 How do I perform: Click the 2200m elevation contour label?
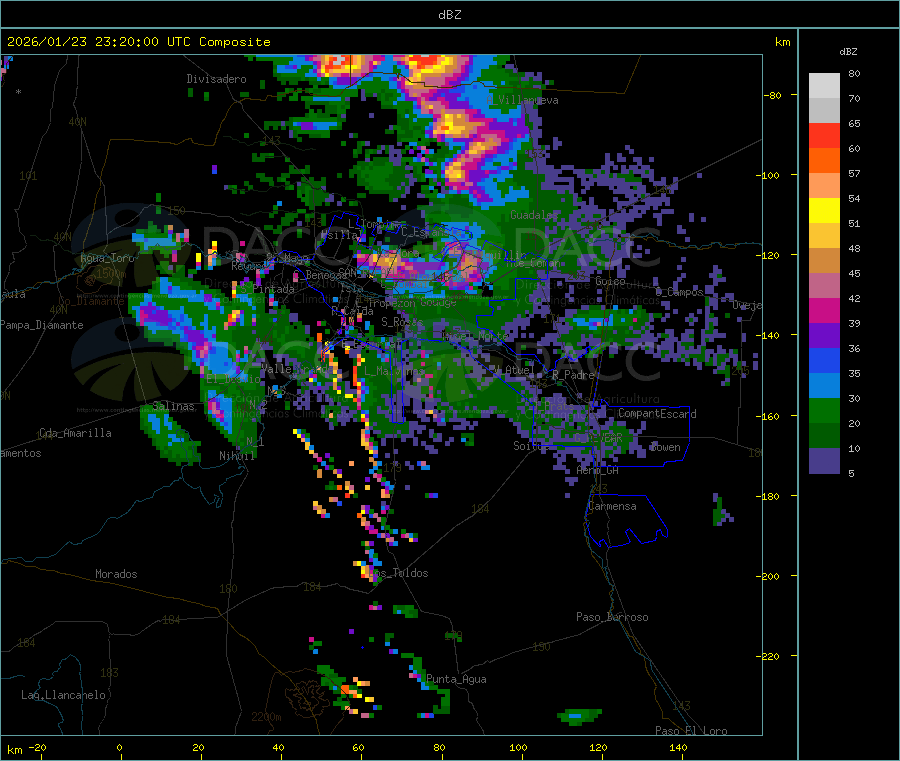(x=266, y=717)
